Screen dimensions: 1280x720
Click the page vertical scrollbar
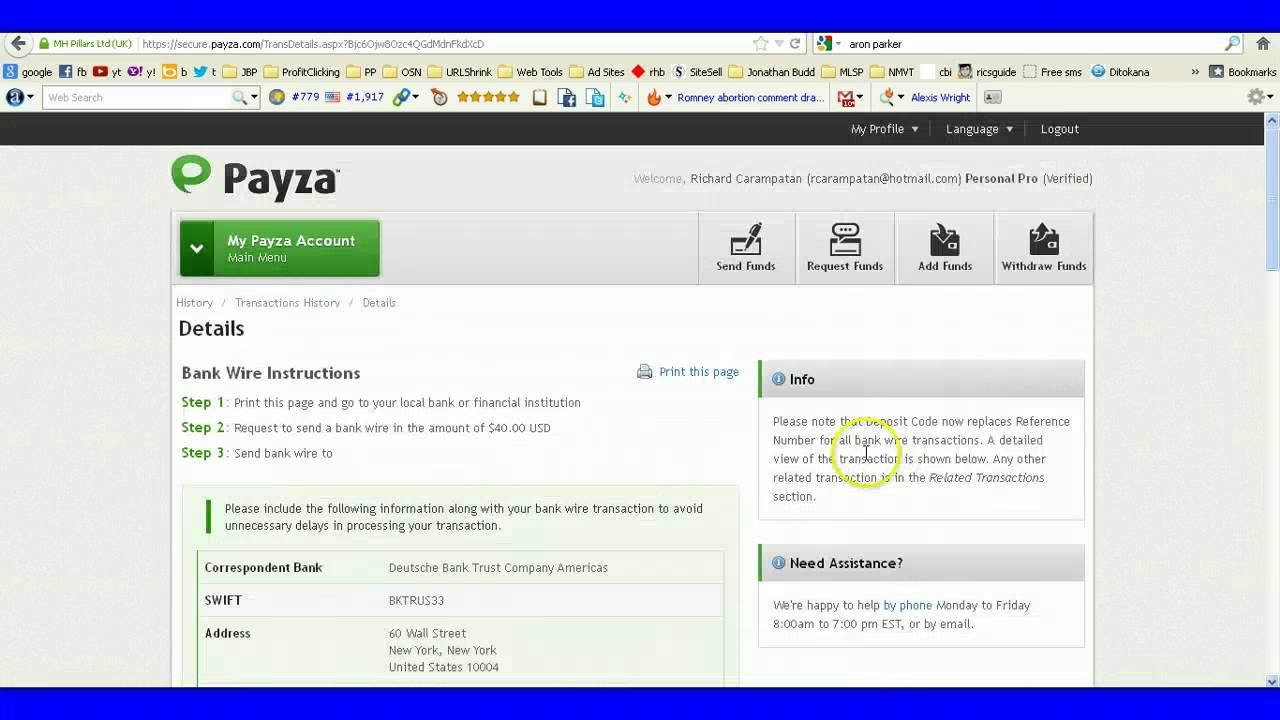click(1272, 400)
